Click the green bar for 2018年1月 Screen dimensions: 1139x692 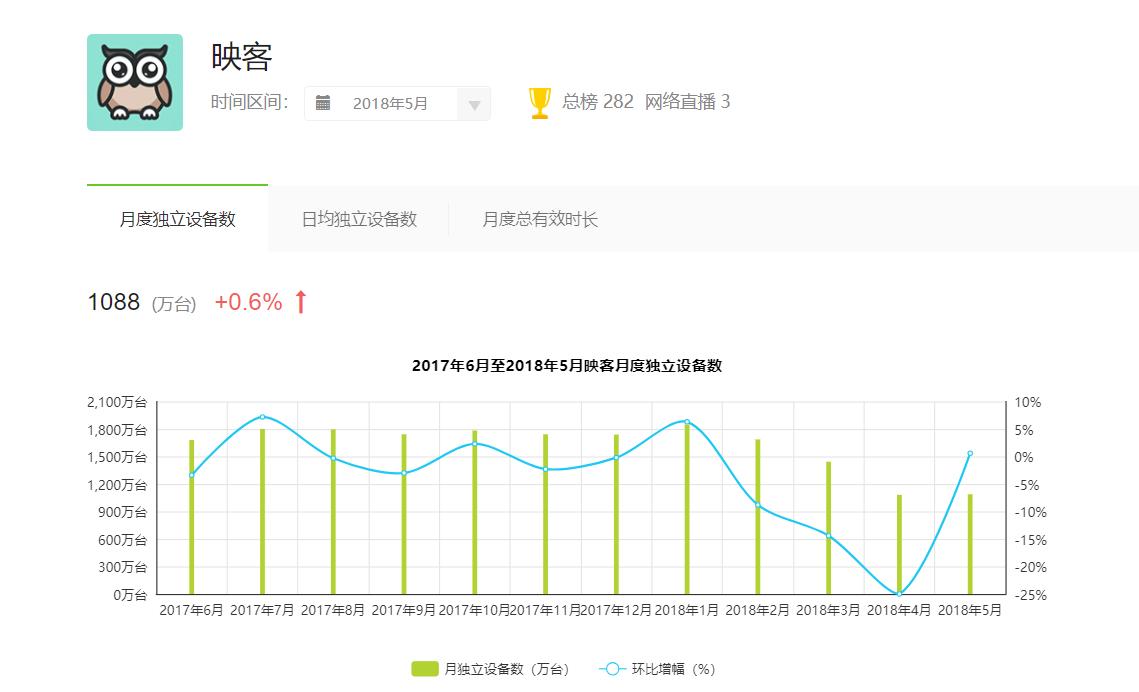(686, 510)
